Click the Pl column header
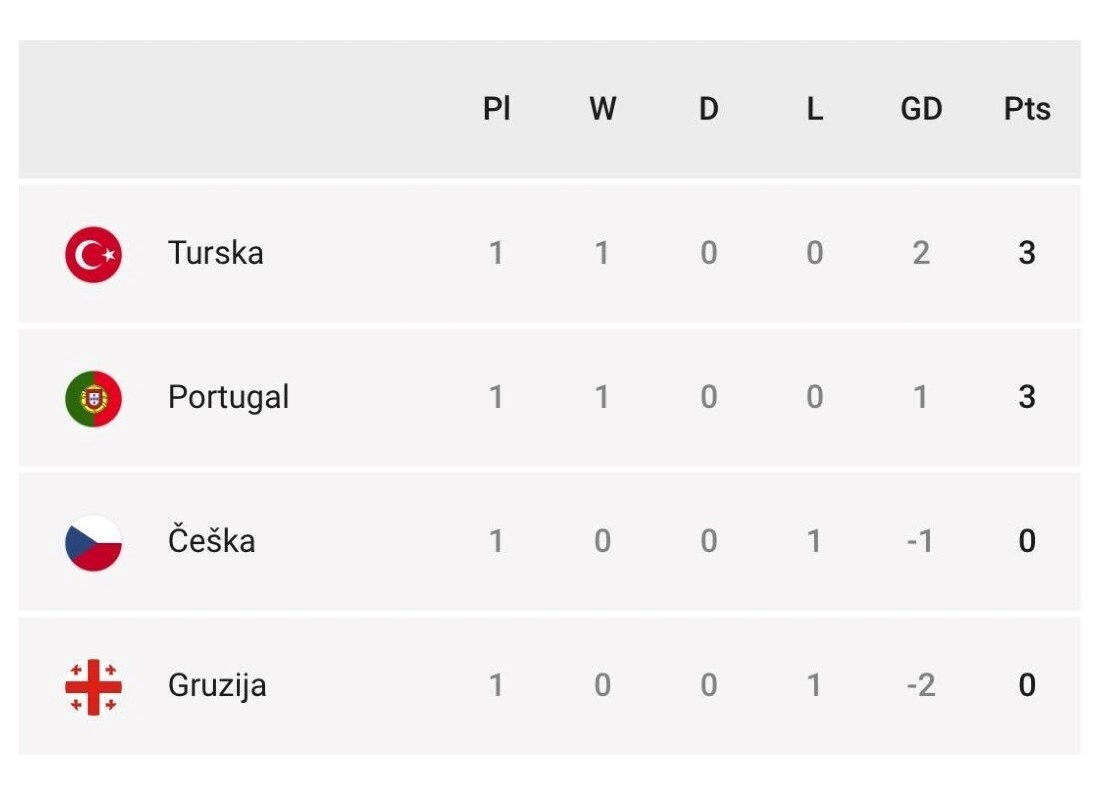This screenshot has height=800, width=1100. pyautogui.click(x=496, y=109)
